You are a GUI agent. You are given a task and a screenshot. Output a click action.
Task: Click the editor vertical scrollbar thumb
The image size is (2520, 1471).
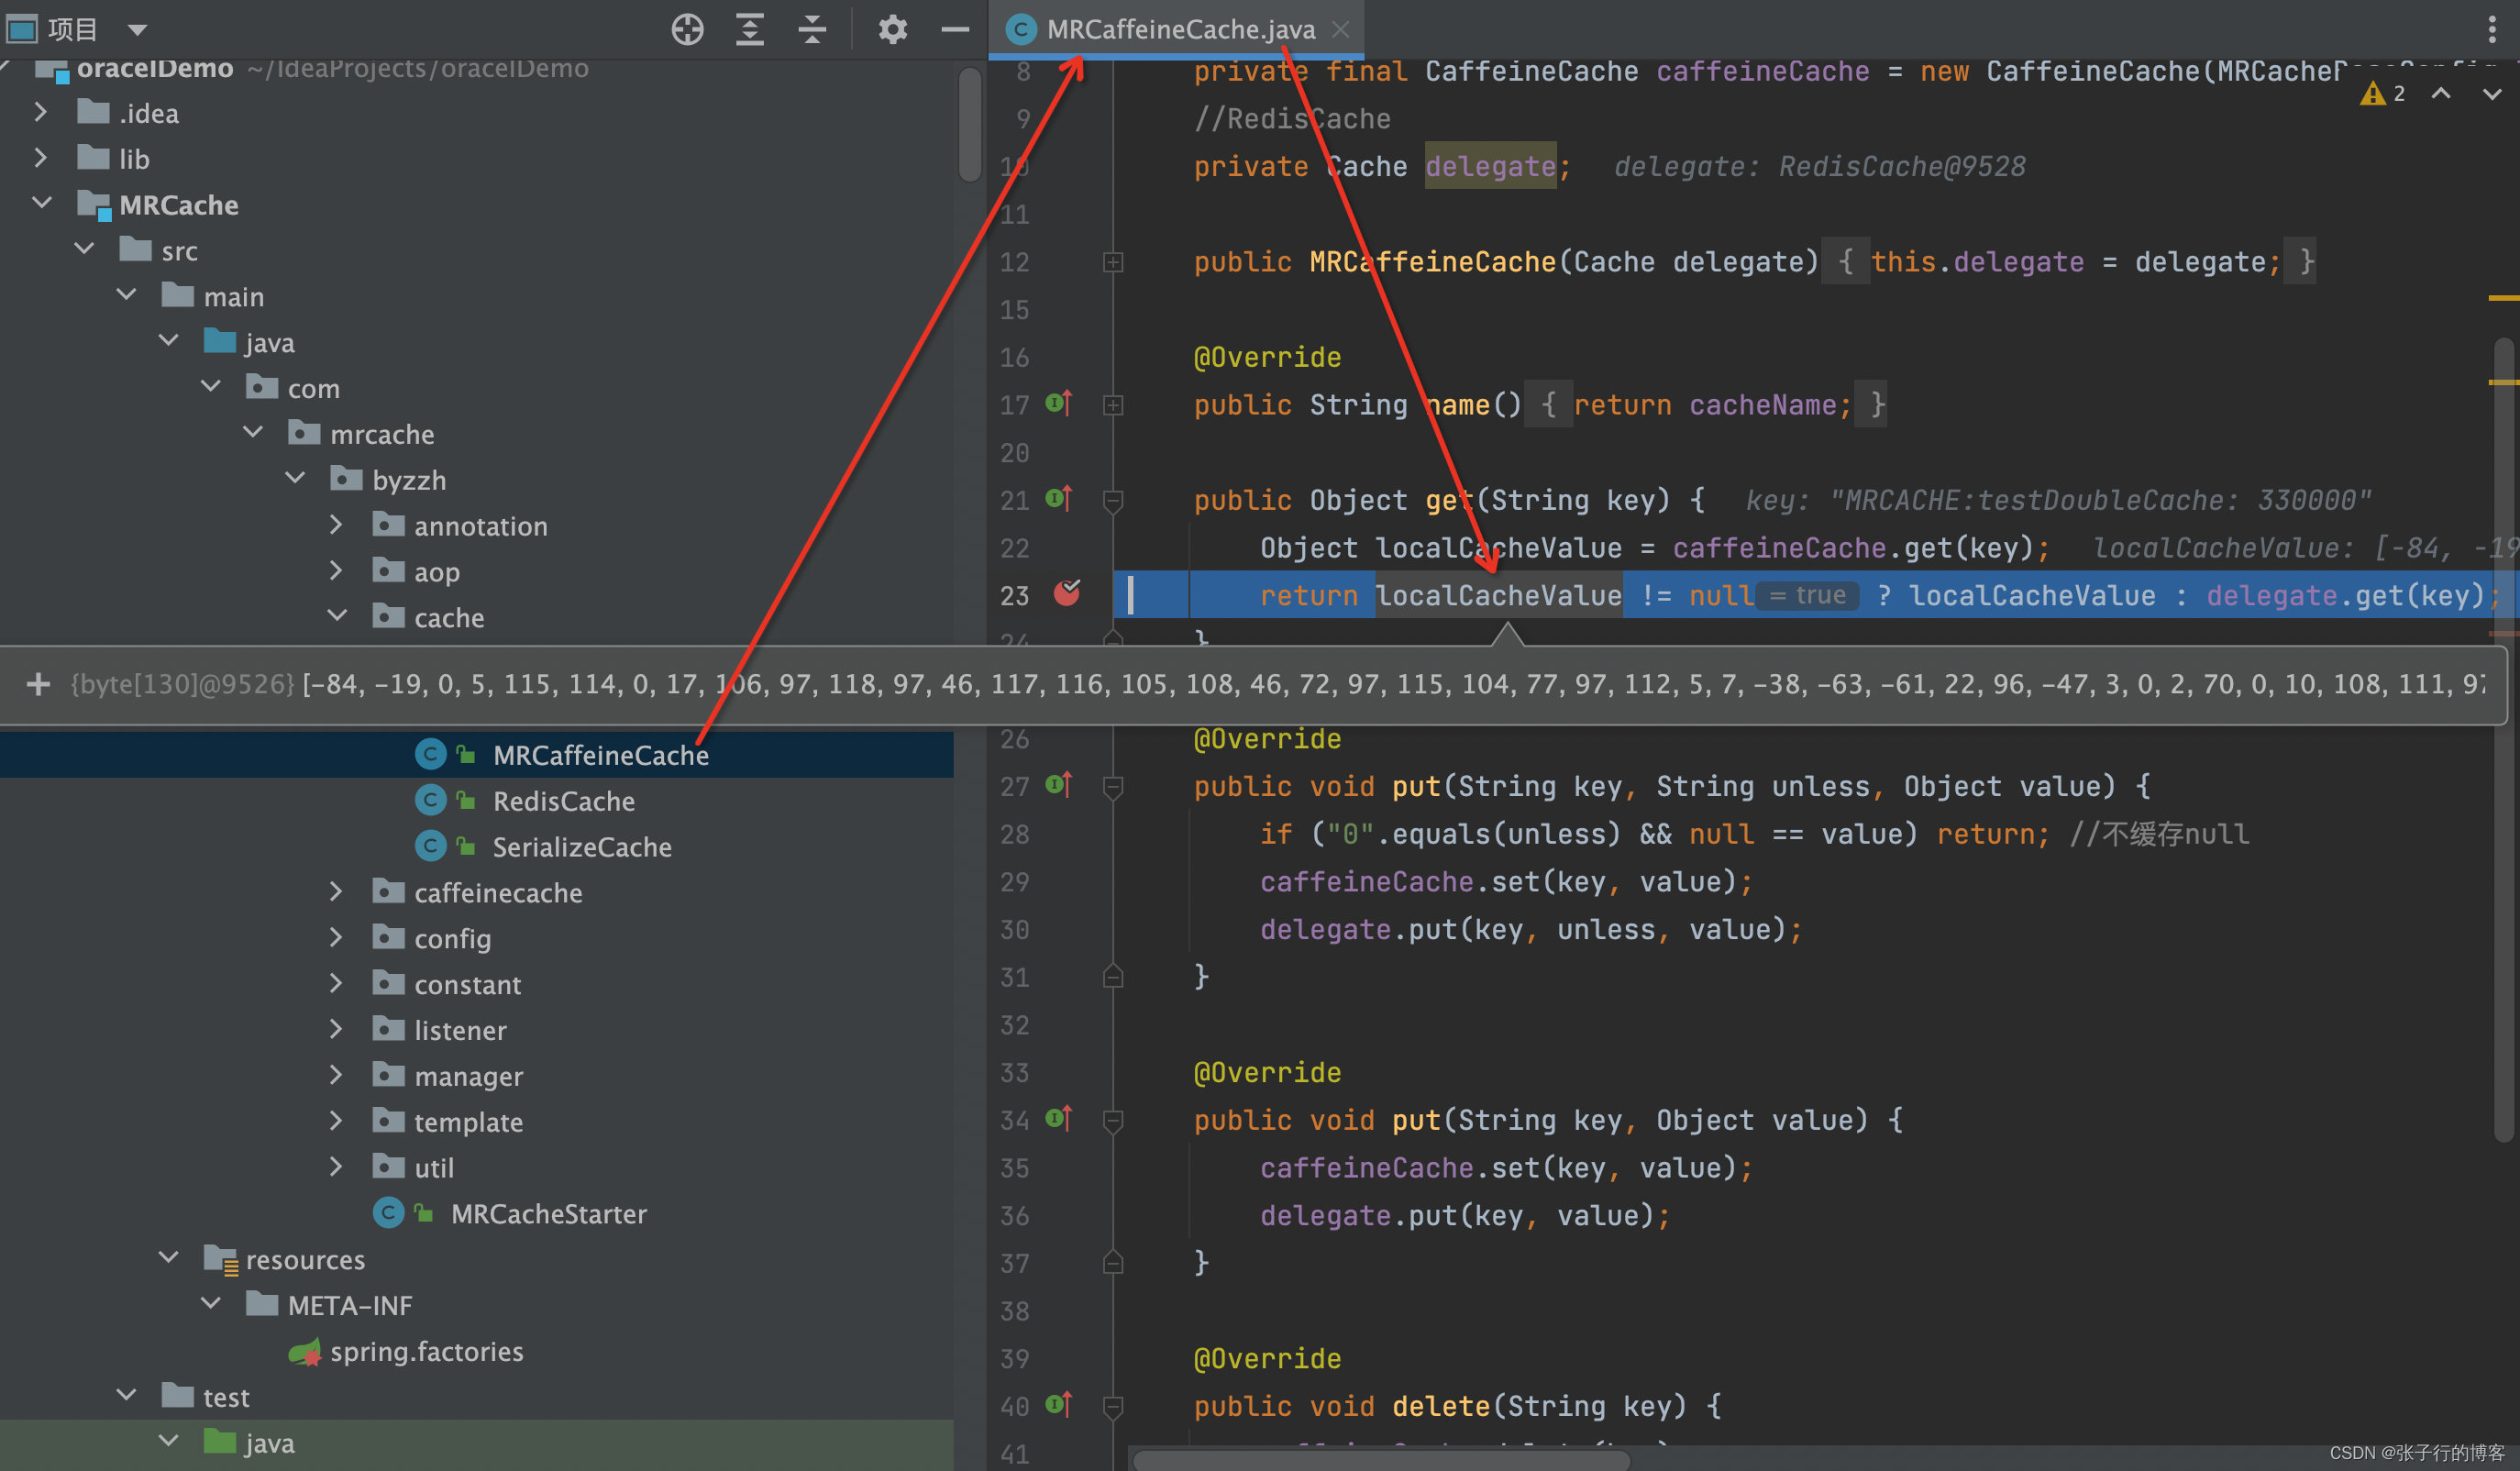click(2503, 740)
